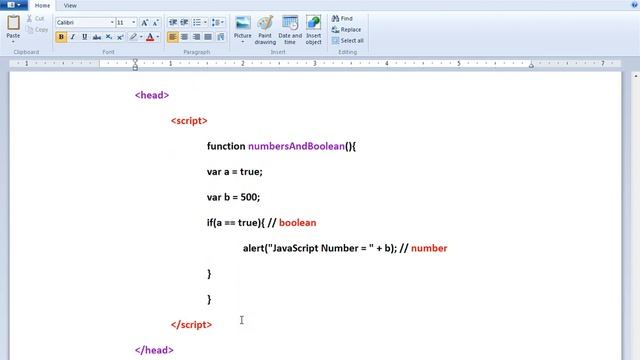
Task: Click the 'numbersAndBoolean' function name
Action: click(296, 146)
